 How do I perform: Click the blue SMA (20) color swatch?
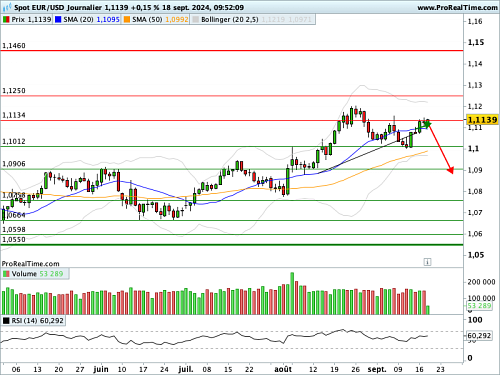[x=58, y=20]
